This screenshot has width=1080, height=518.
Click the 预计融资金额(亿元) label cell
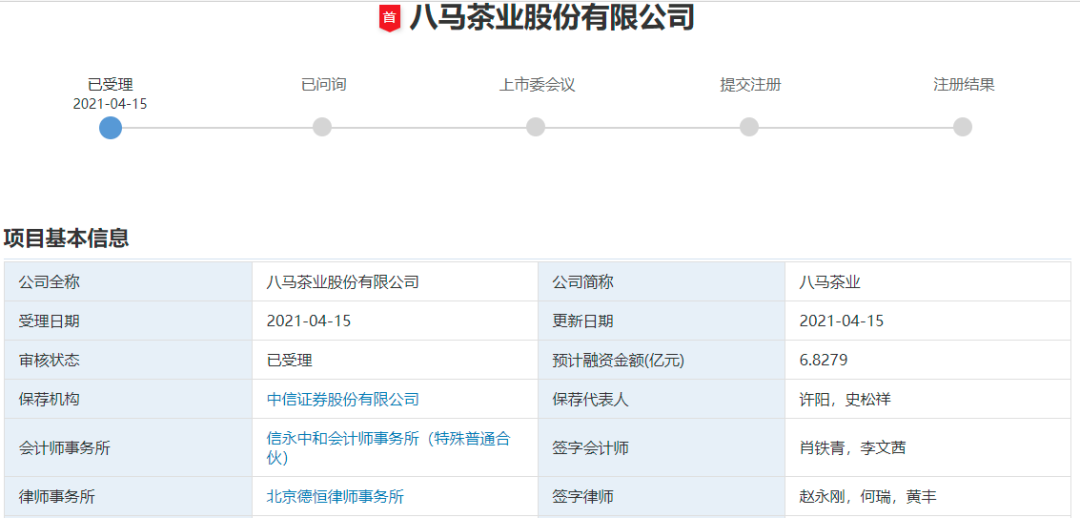[x=662, y=360]
